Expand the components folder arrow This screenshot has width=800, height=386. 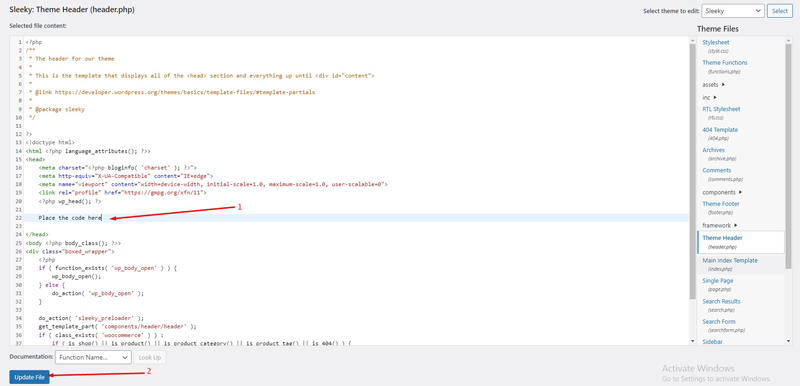click(740, 192)
